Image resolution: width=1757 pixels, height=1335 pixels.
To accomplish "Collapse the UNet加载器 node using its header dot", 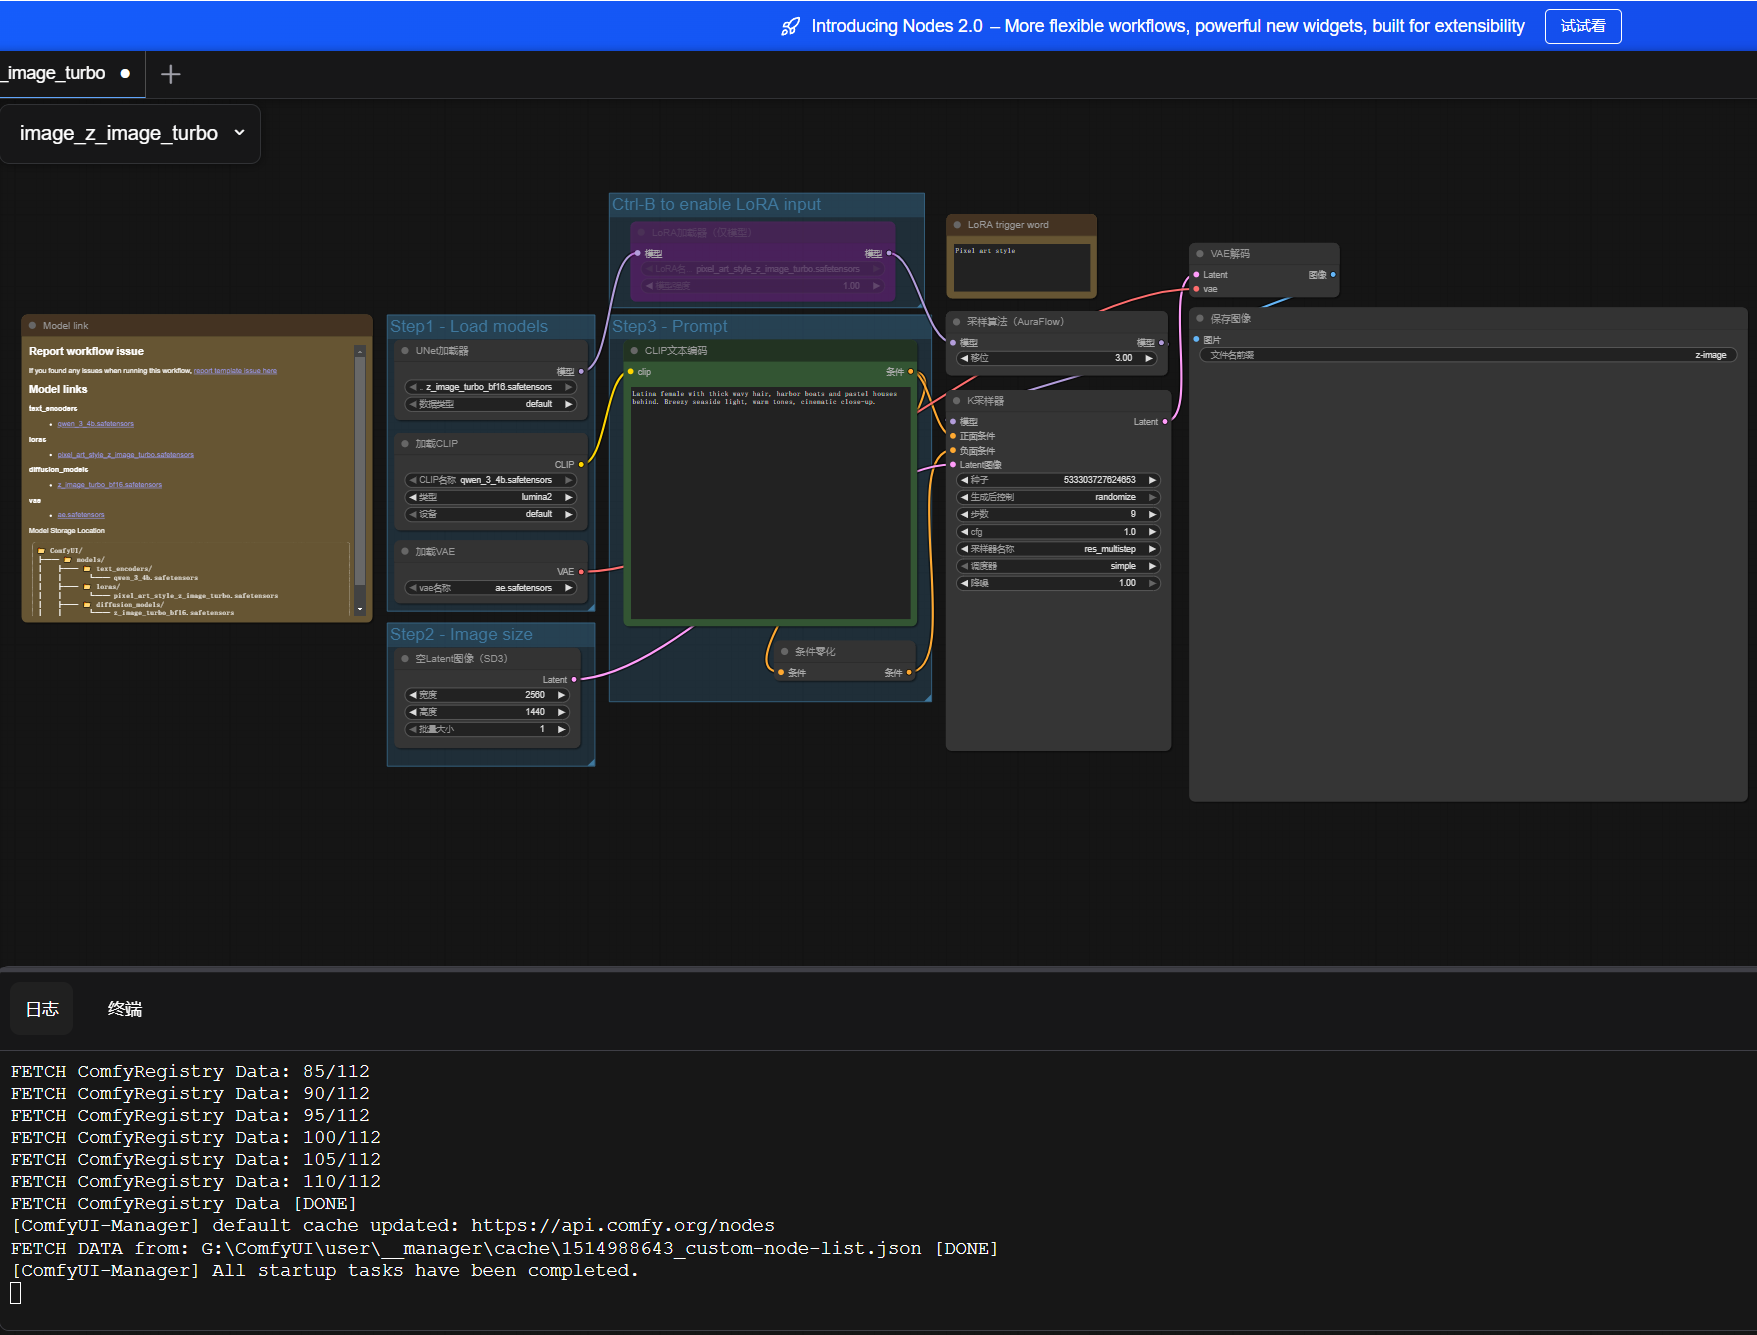I will (x=405, y=351).
